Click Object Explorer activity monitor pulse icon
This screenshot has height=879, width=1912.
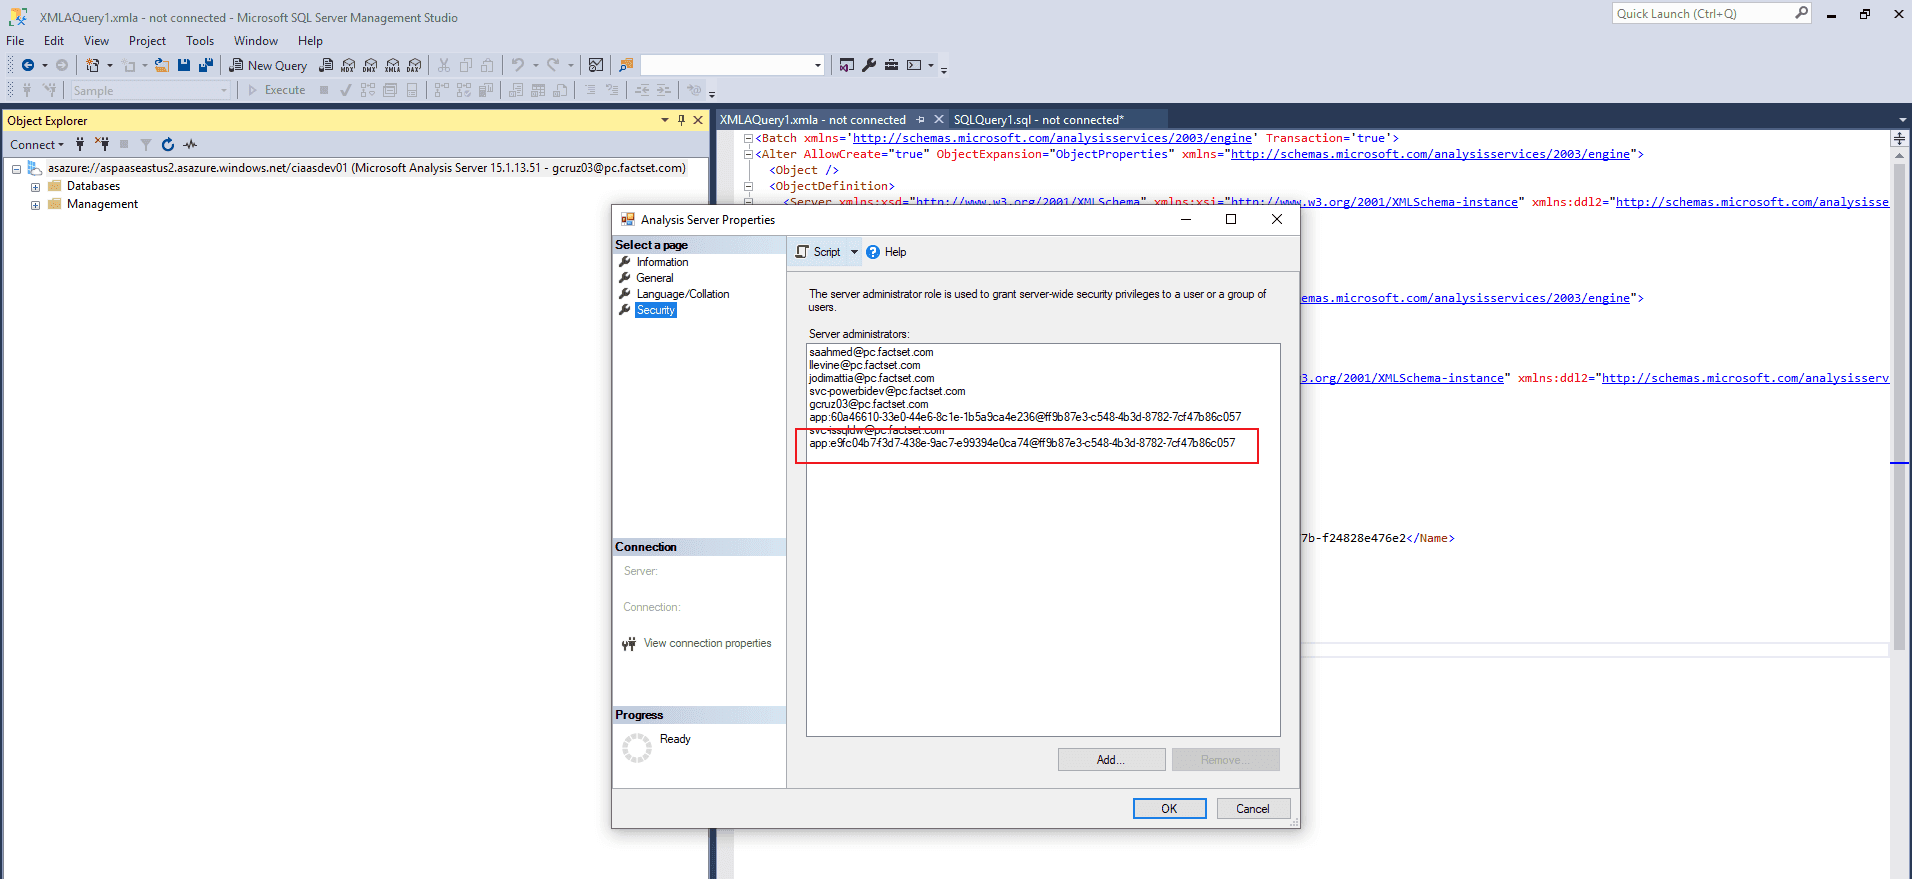[190, 144]
